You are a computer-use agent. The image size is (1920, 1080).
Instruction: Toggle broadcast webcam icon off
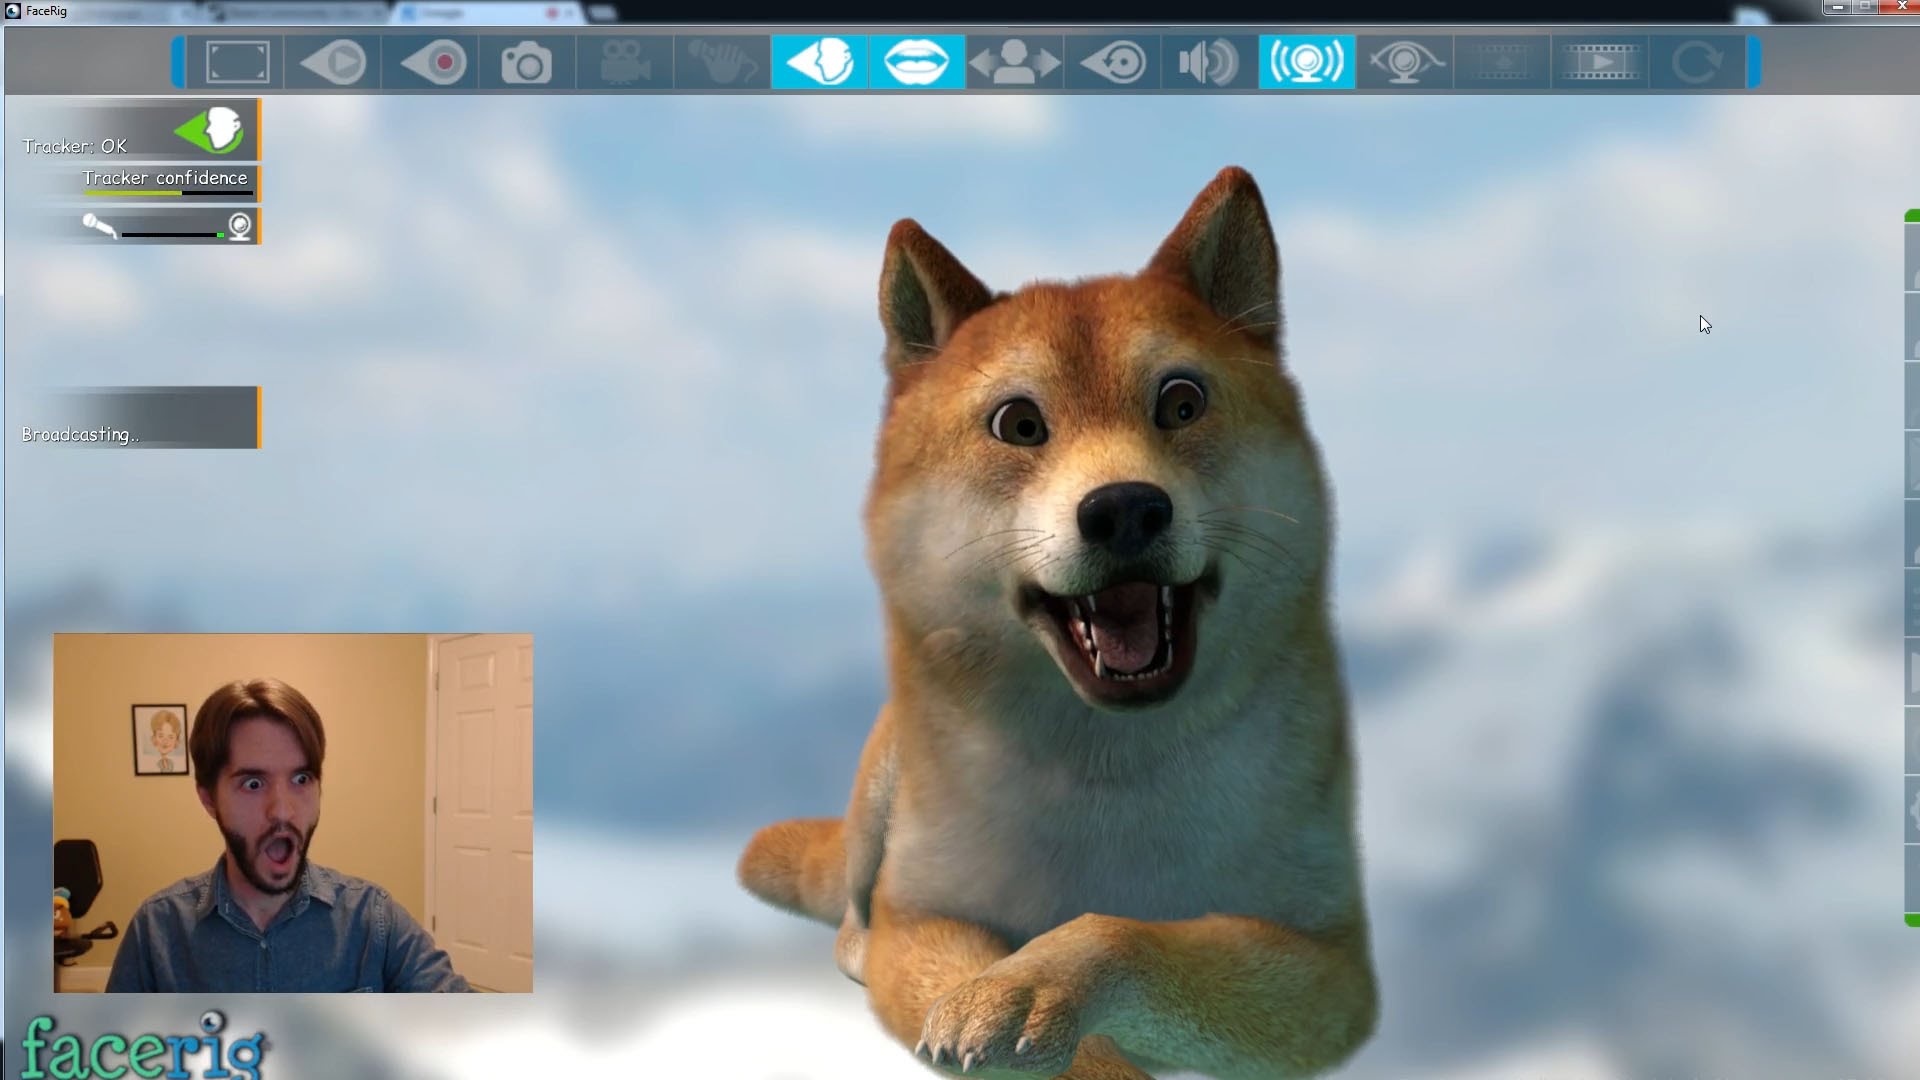(x=1306, y=62)
